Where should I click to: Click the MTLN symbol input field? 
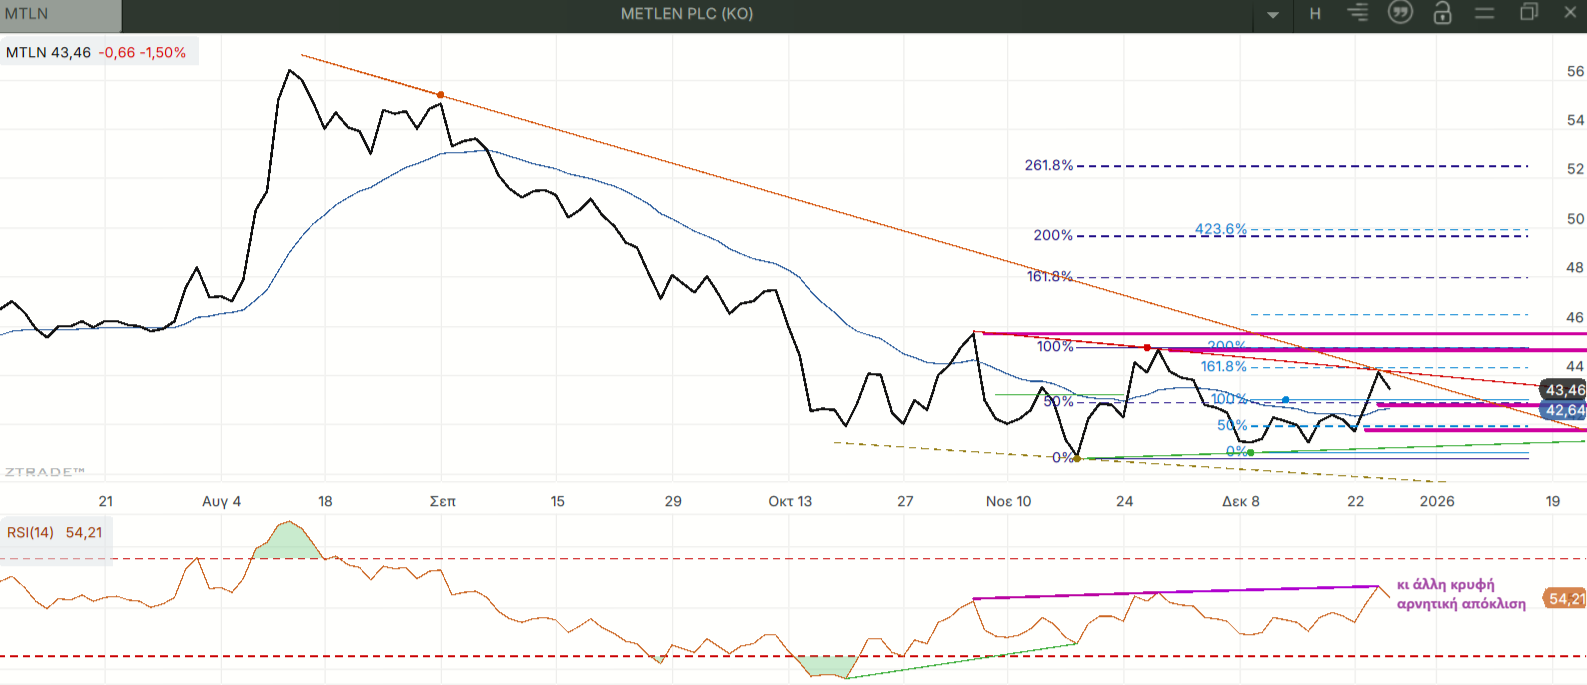[x=60, y=14]
